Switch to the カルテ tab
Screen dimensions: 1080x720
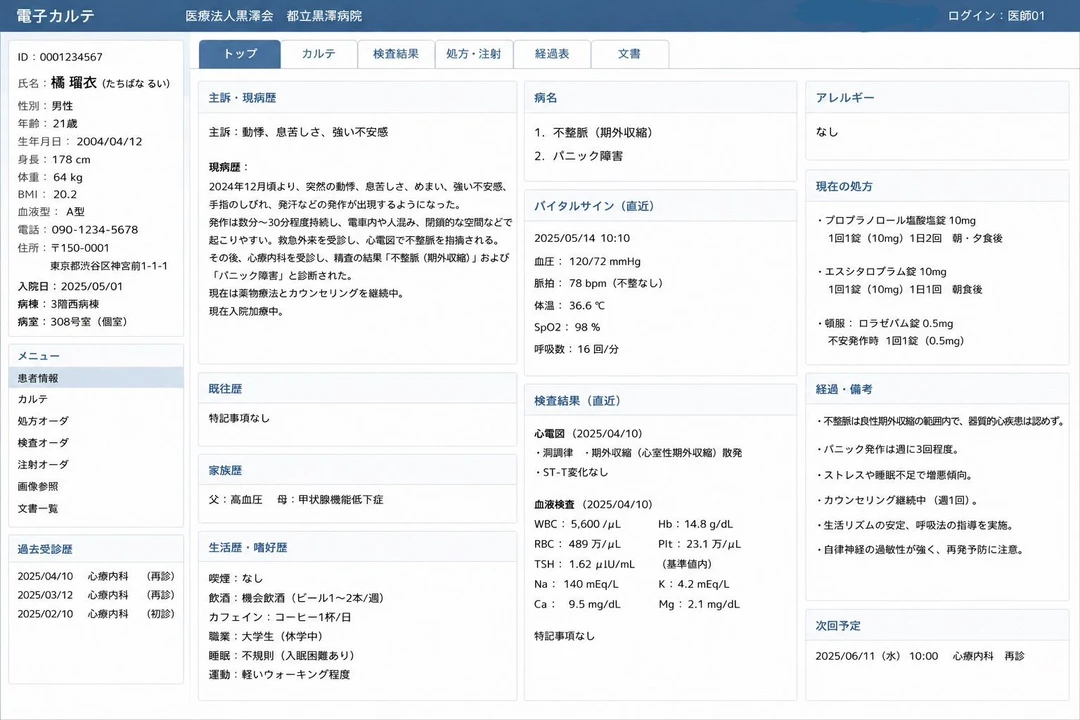pos(319,54)
